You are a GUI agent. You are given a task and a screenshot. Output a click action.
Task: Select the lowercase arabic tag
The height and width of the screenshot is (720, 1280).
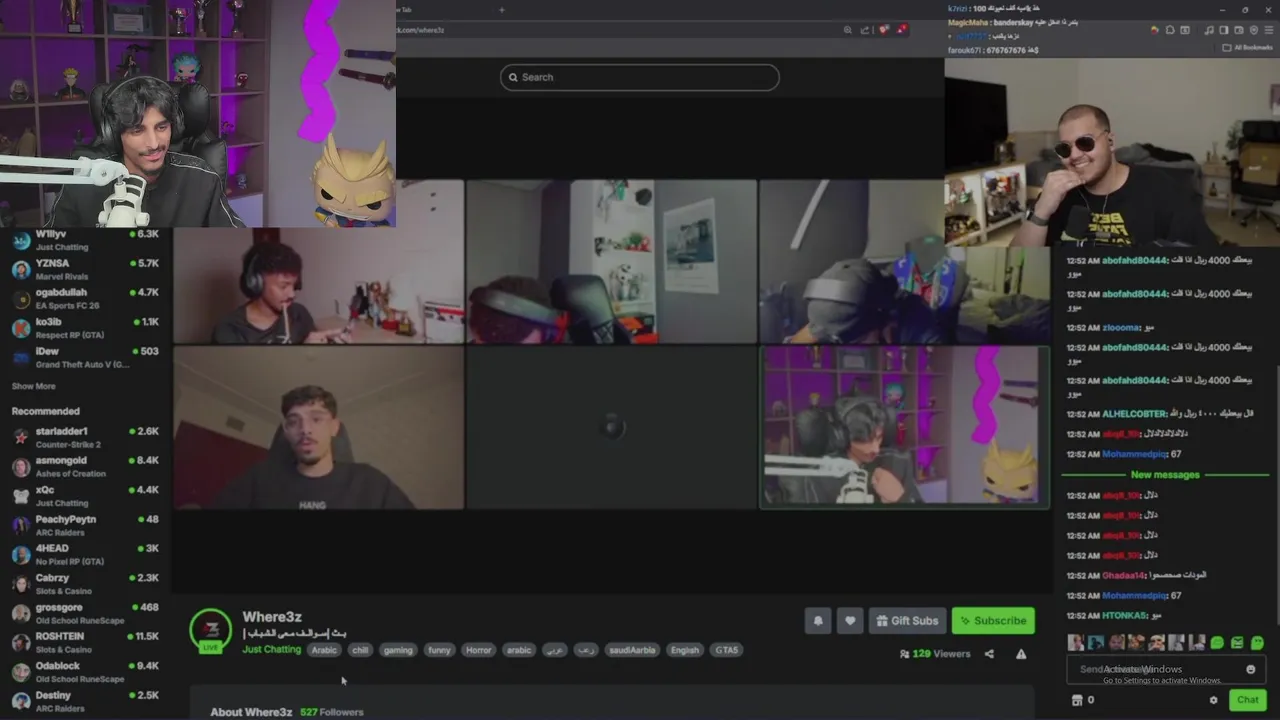tap(519, 650)
